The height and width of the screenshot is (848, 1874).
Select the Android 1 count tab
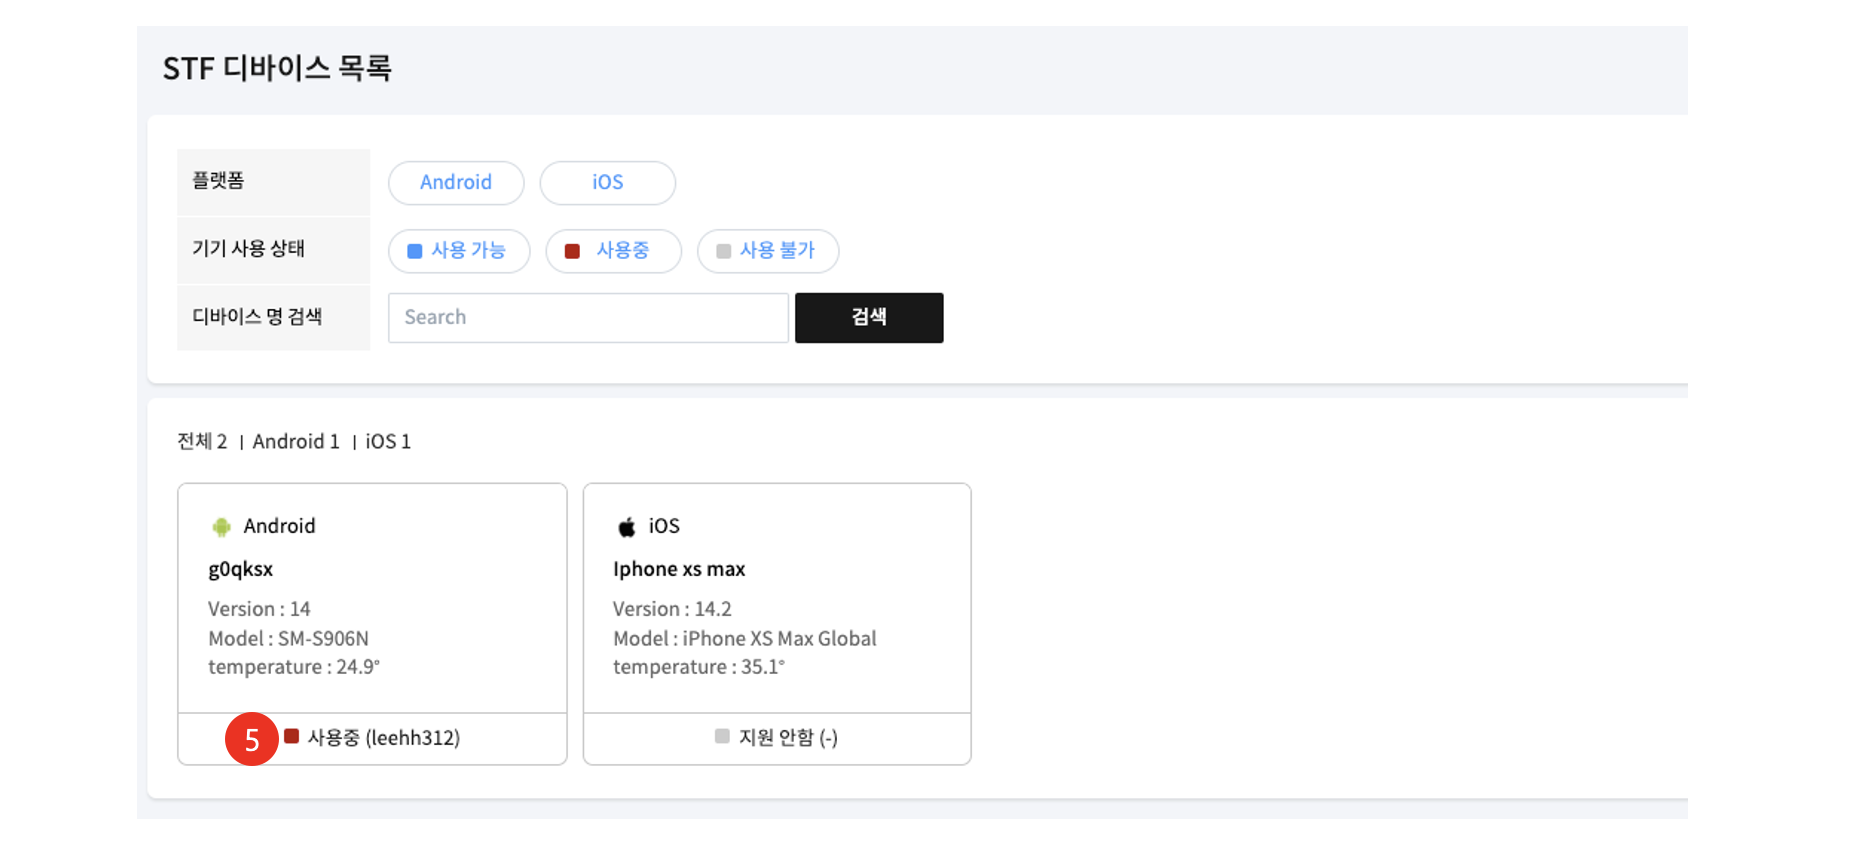pos(296,442)
